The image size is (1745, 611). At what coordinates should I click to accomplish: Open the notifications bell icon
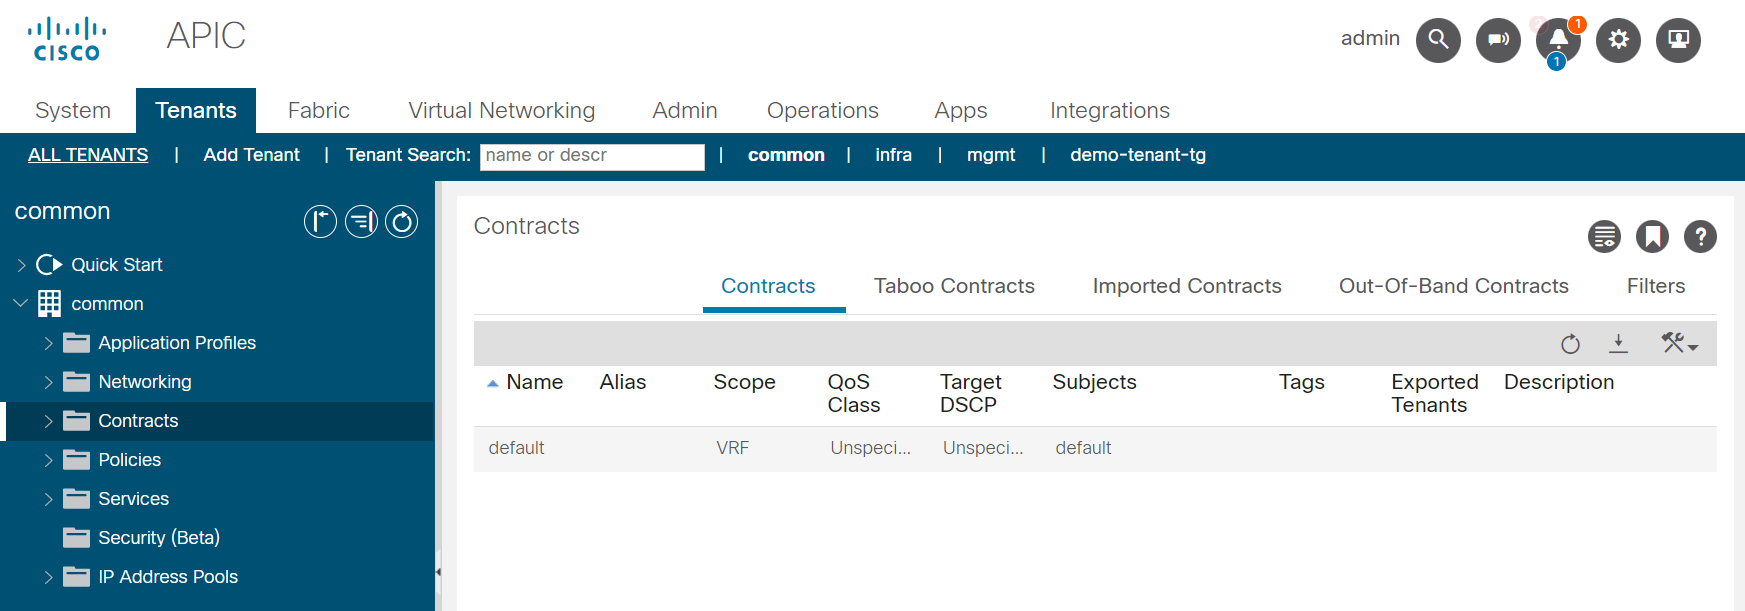tap(1558, 40)
